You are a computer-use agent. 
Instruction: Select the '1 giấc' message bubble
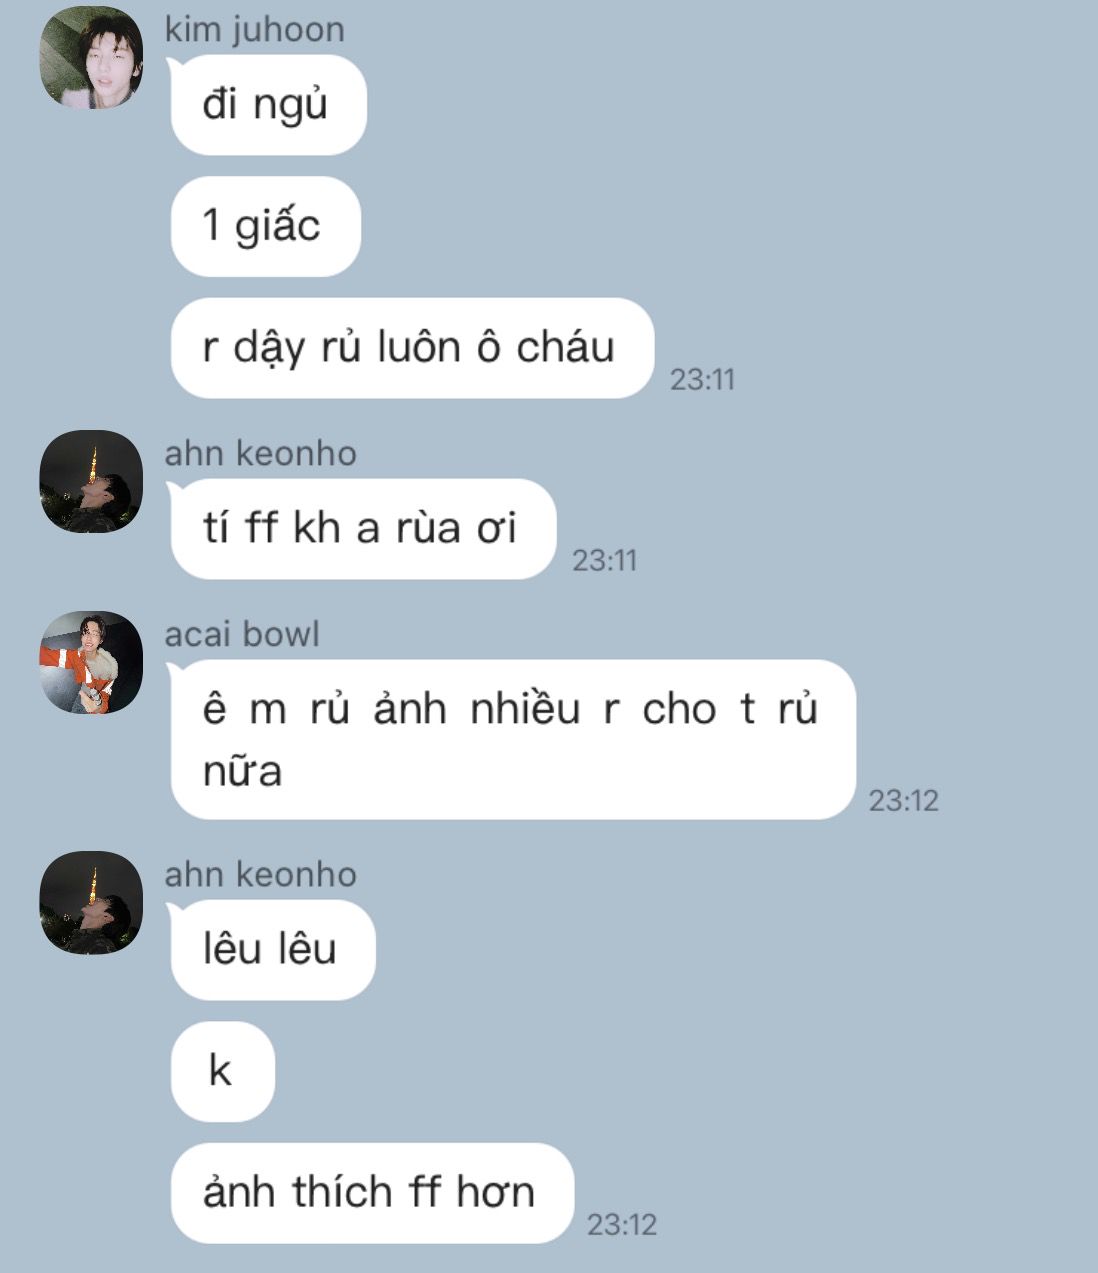265,226
